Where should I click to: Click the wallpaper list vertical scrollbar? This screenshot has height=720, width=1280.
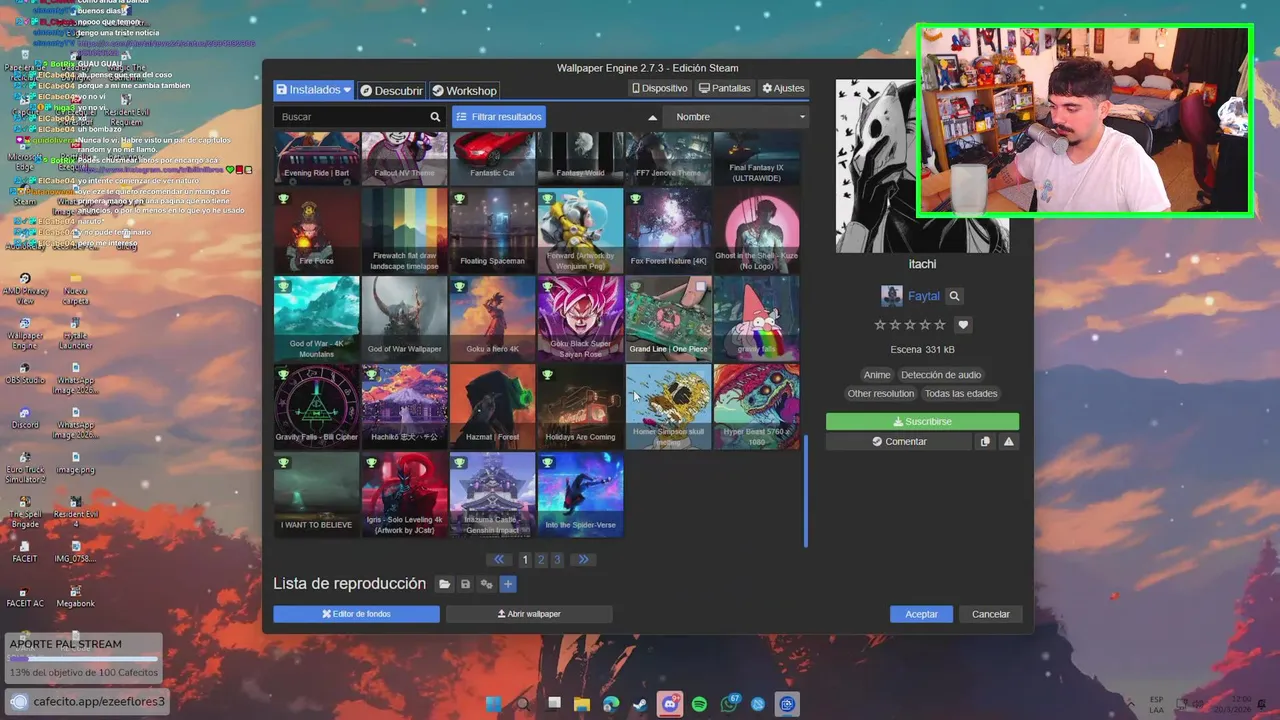805,492
